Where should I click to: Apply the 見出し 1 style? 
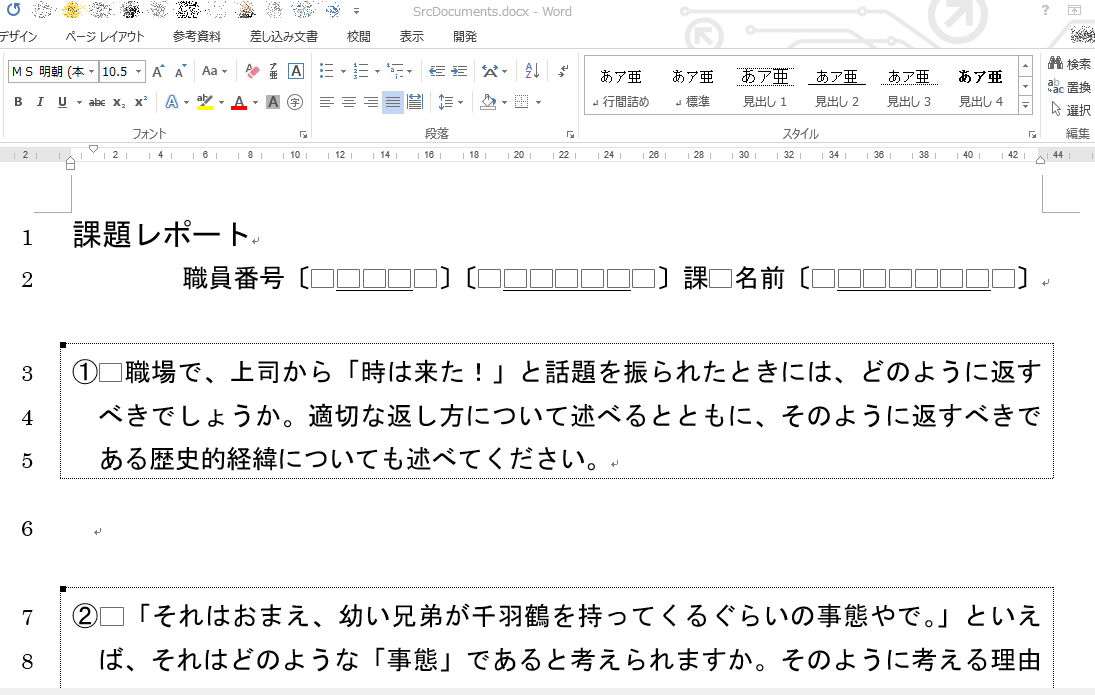(765, 85)
